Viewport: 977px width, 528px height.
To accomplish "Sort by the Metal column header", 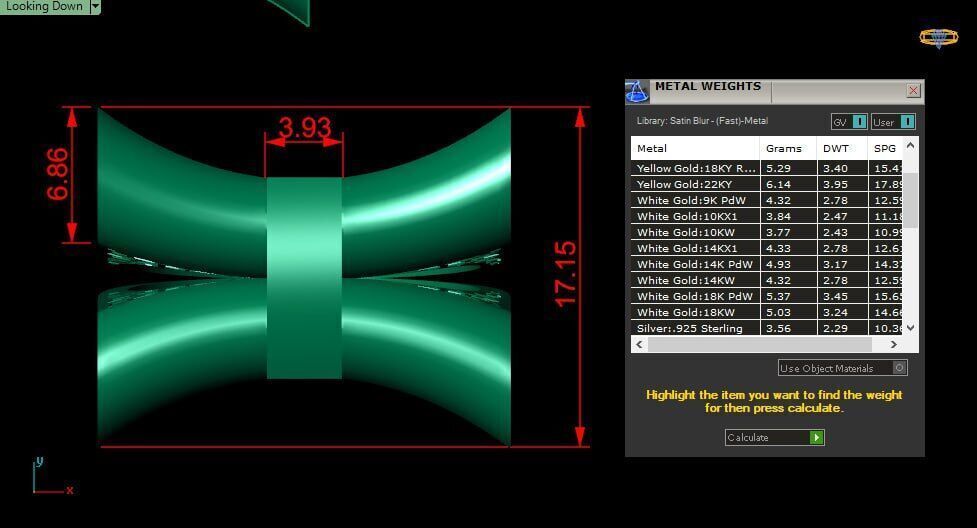I will coord(695,148).
